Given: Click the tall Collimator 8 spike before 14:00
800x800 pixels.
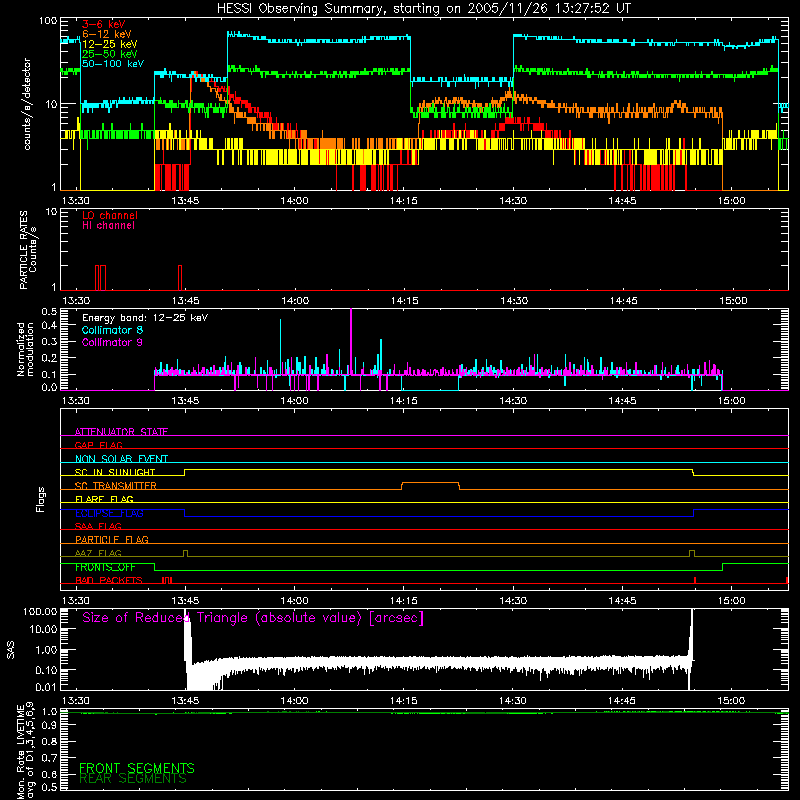Looking at the screenshot, I should coord(280,347).
